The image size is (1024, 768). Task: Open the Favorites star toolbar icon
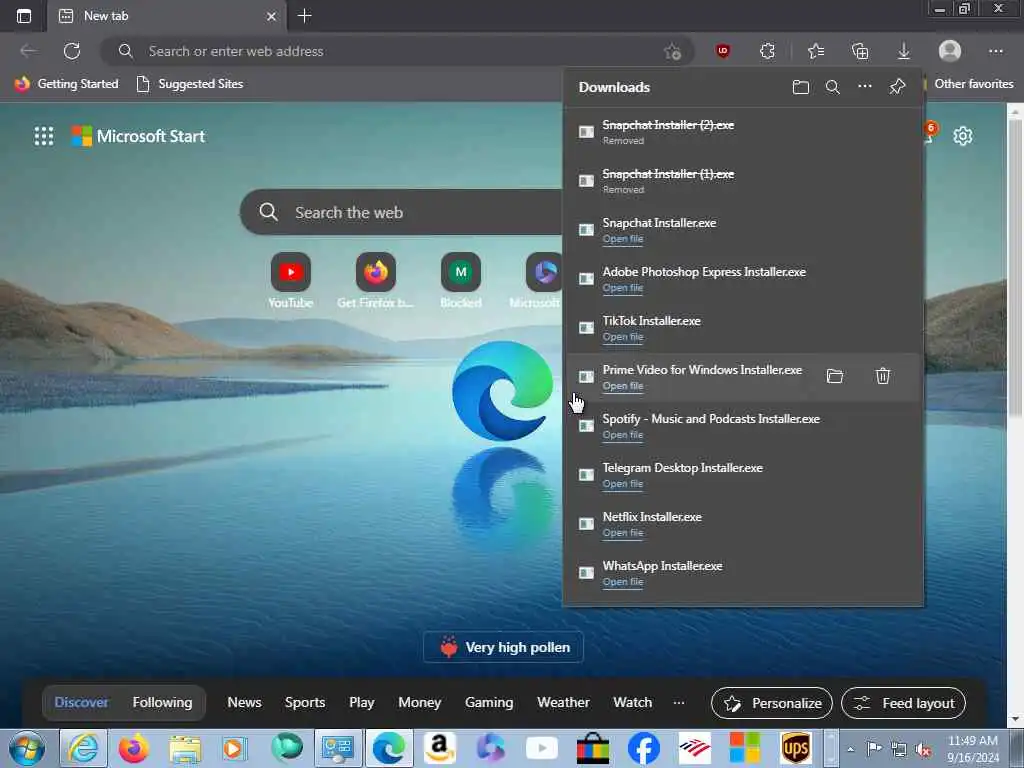(x=816, y=51)
